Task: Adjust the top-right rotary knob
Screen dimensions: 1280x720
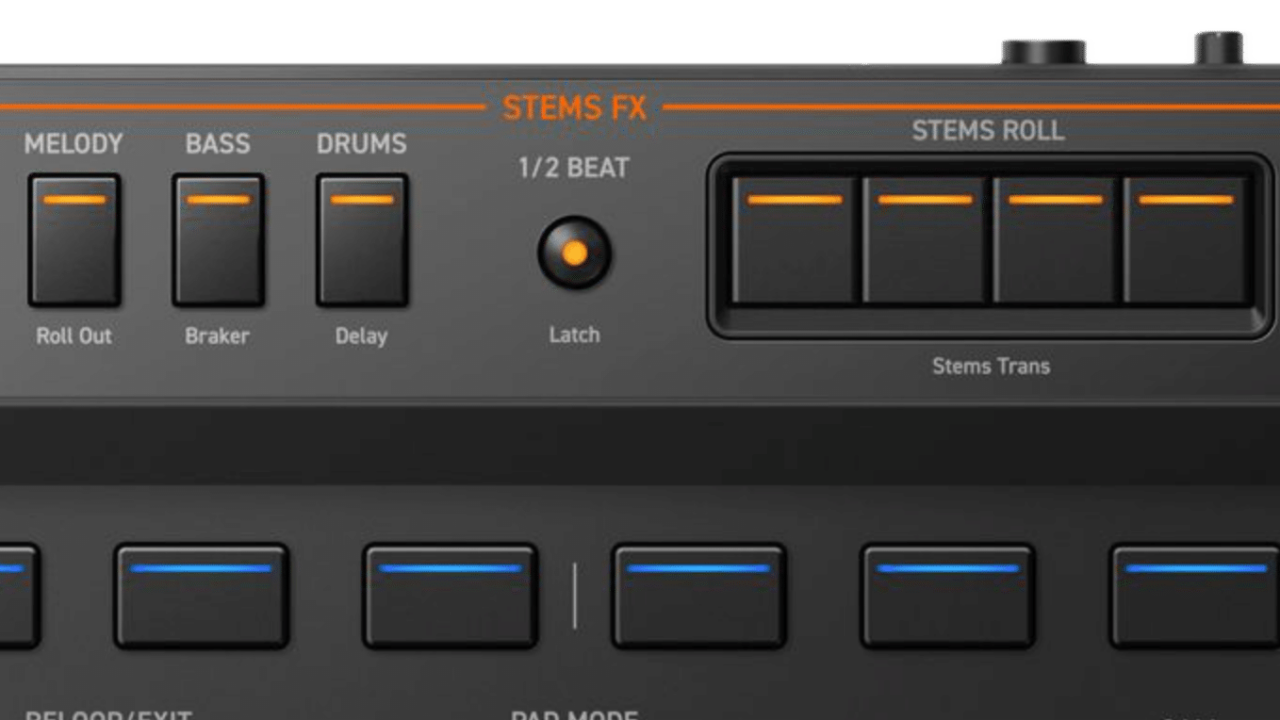Action: click(1217, 45)
